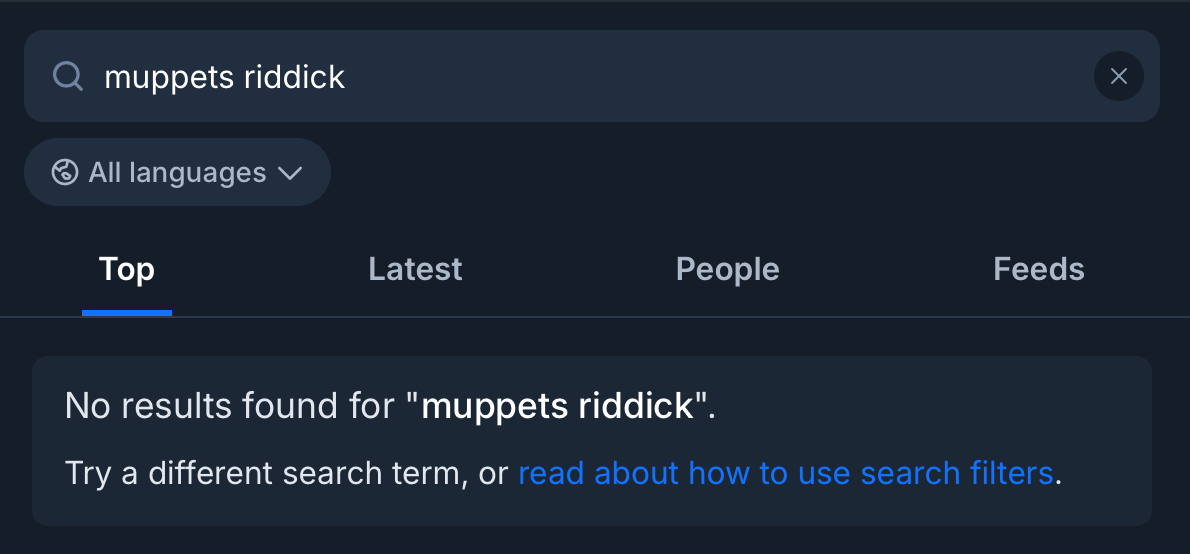The width and height of the screenshot is (1190, 554).
Task: Switch to the Top results tab
Action: [127, 269]
